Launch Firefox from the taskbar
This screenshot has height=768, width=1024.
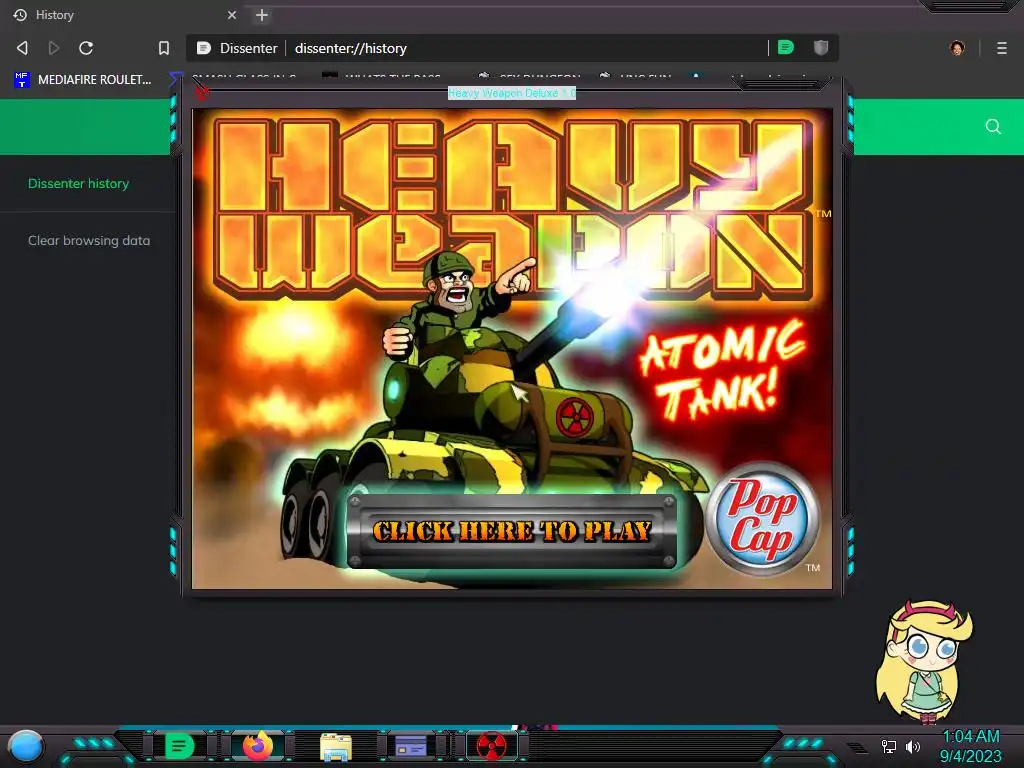(258, 746)
